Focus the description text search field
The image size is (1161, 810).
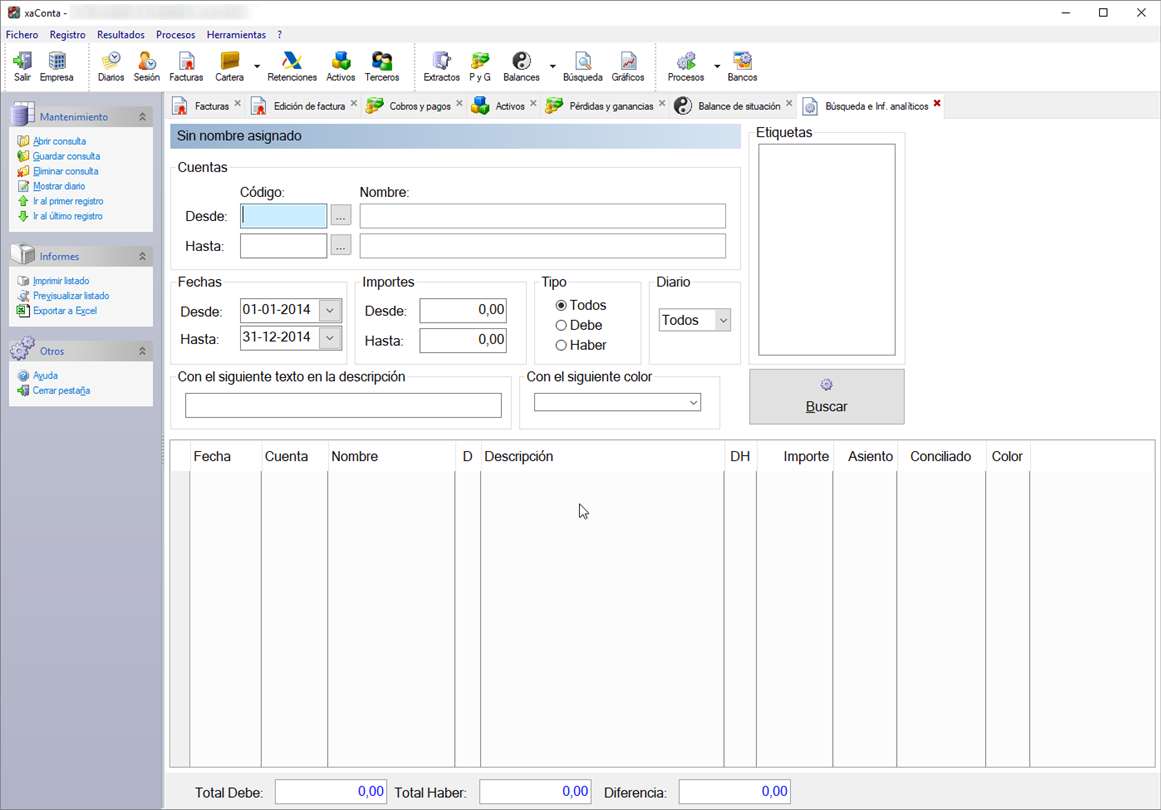[x=344, y=405]
